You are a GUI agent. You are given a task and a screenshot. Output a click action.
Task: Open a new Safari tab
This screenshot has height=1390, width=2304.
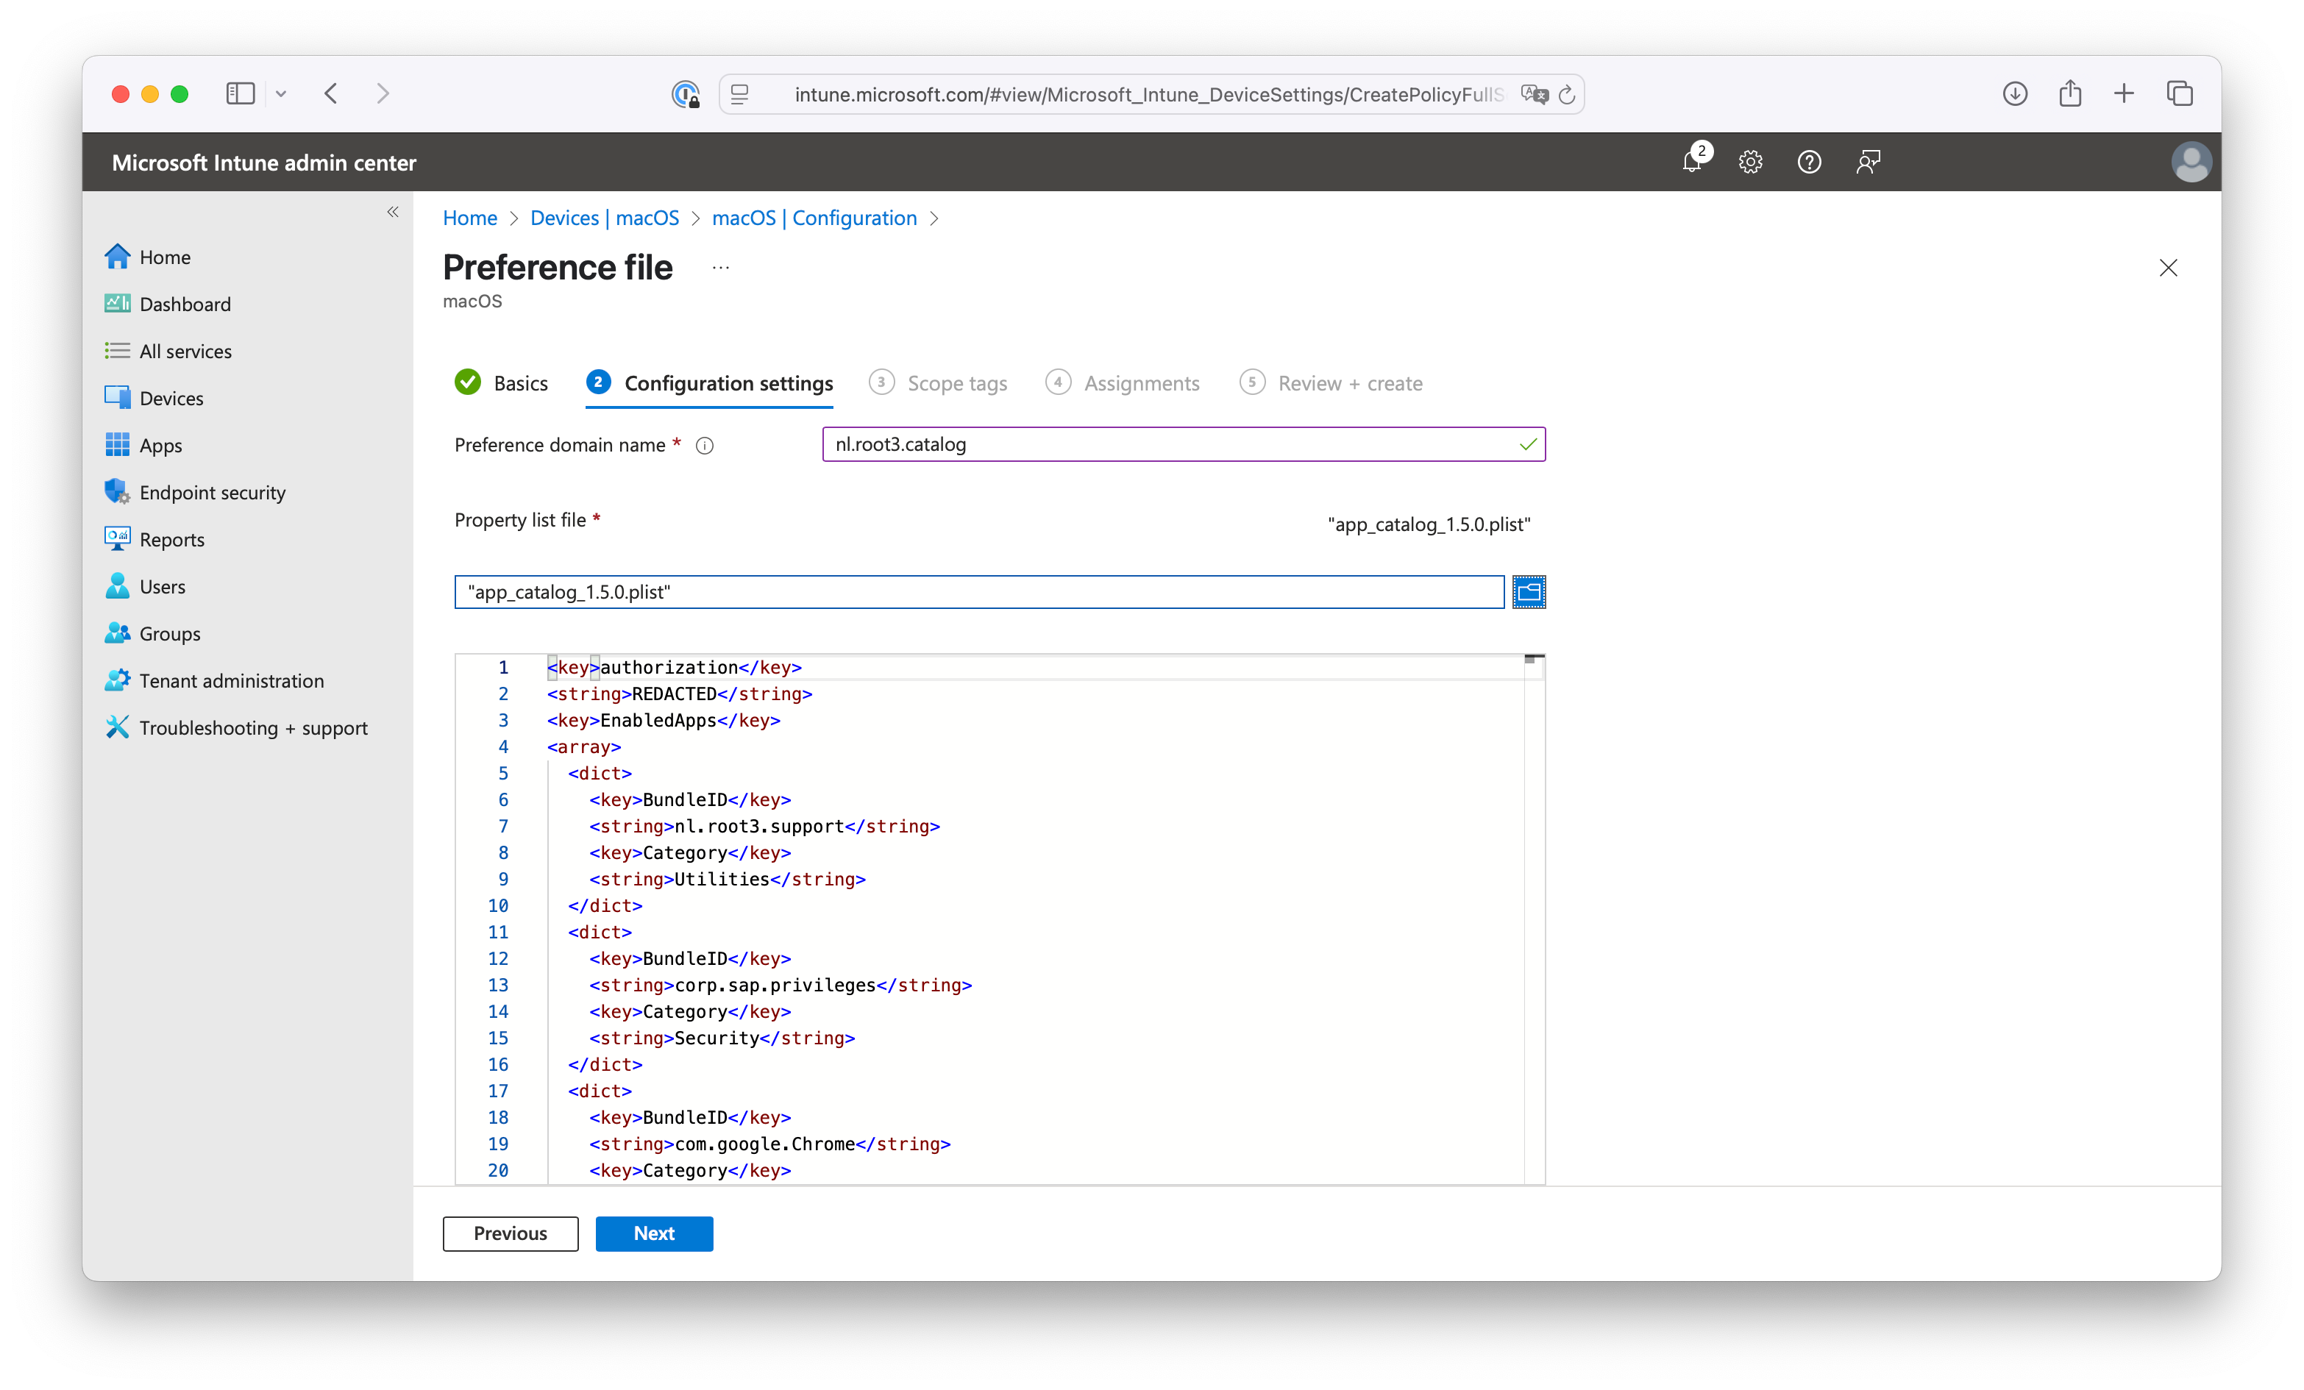pos(2124,94)
